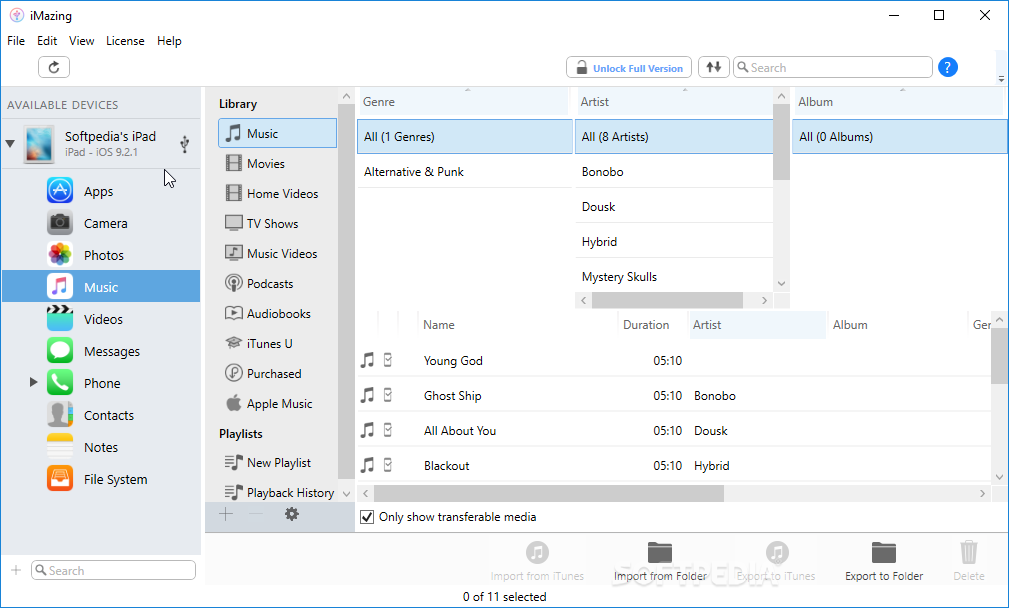Sort by Artist browser column header
The height and width of the screenshot is (608, 1009).
pos(674,102)
